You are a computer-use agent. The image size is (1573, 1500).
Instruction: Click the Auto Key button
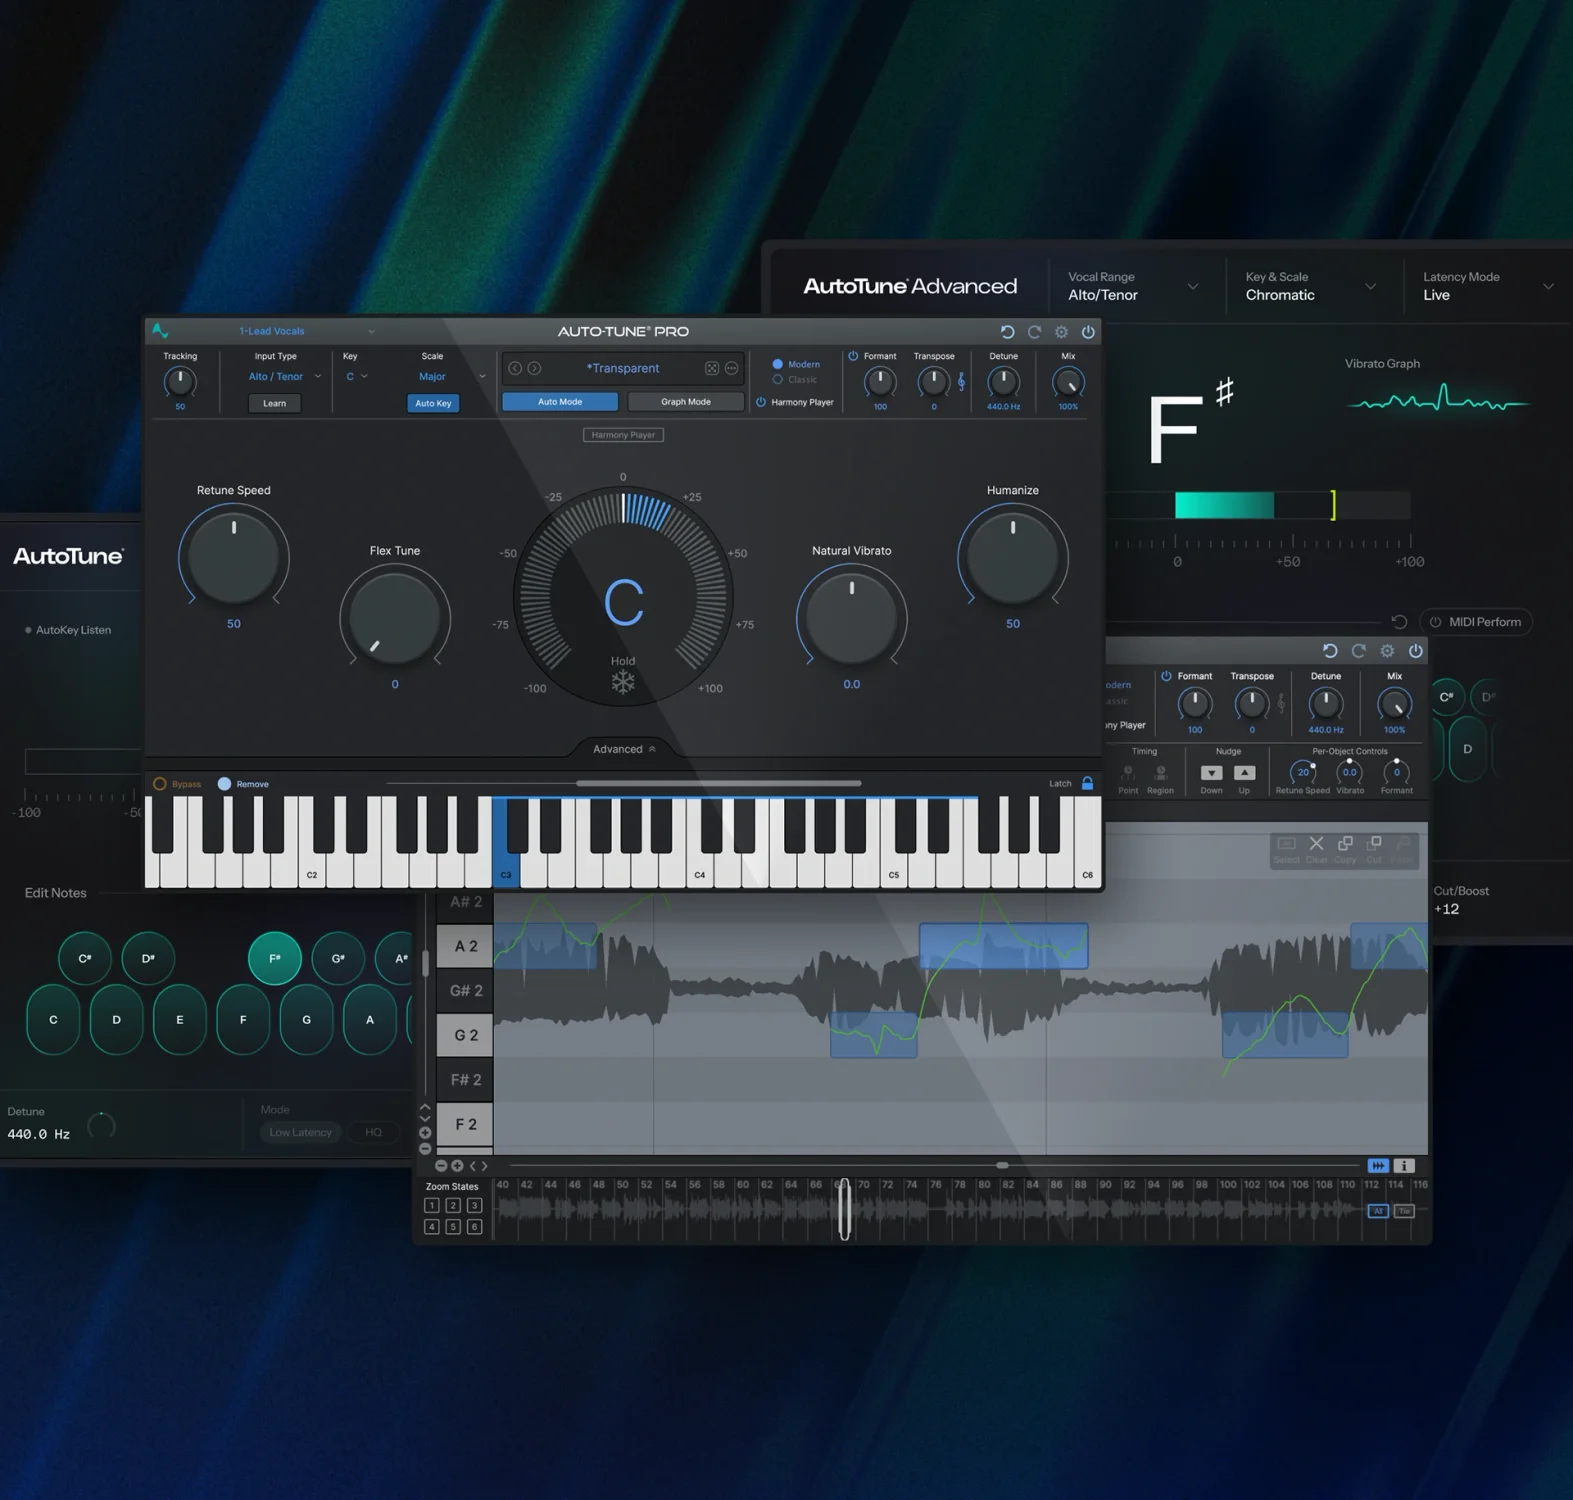point(433,403)
